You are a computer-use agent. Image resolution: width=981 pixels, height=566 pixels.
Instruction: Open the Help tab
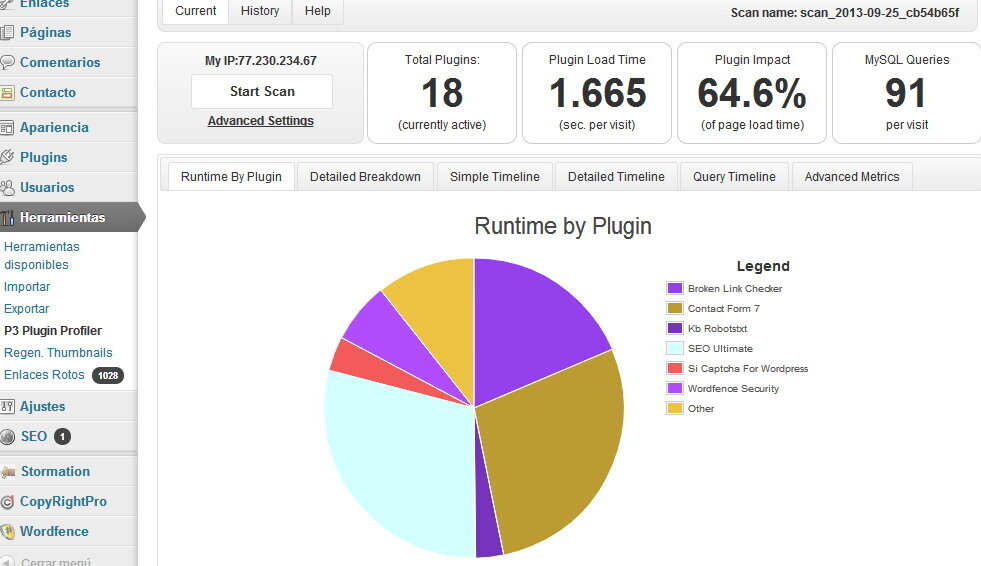[317, 11]
